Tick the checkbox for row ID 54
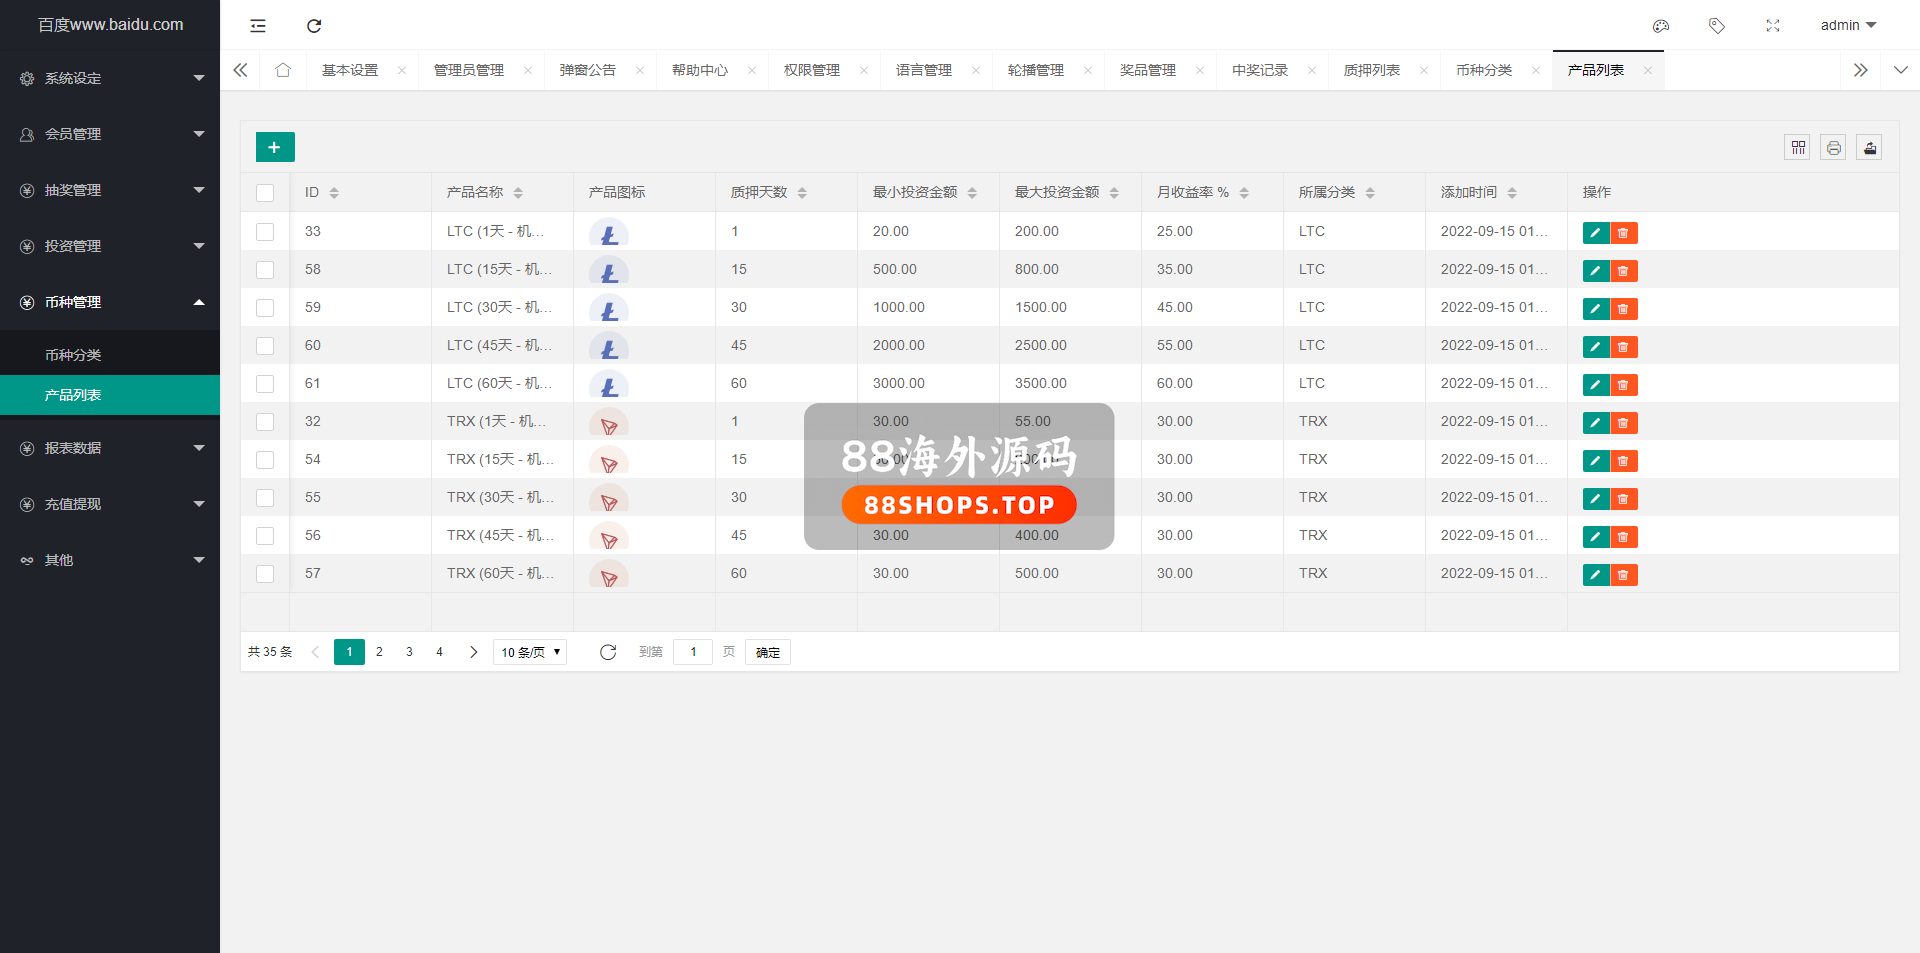Viewport: 1920px width, 953px height. [265, 460]
